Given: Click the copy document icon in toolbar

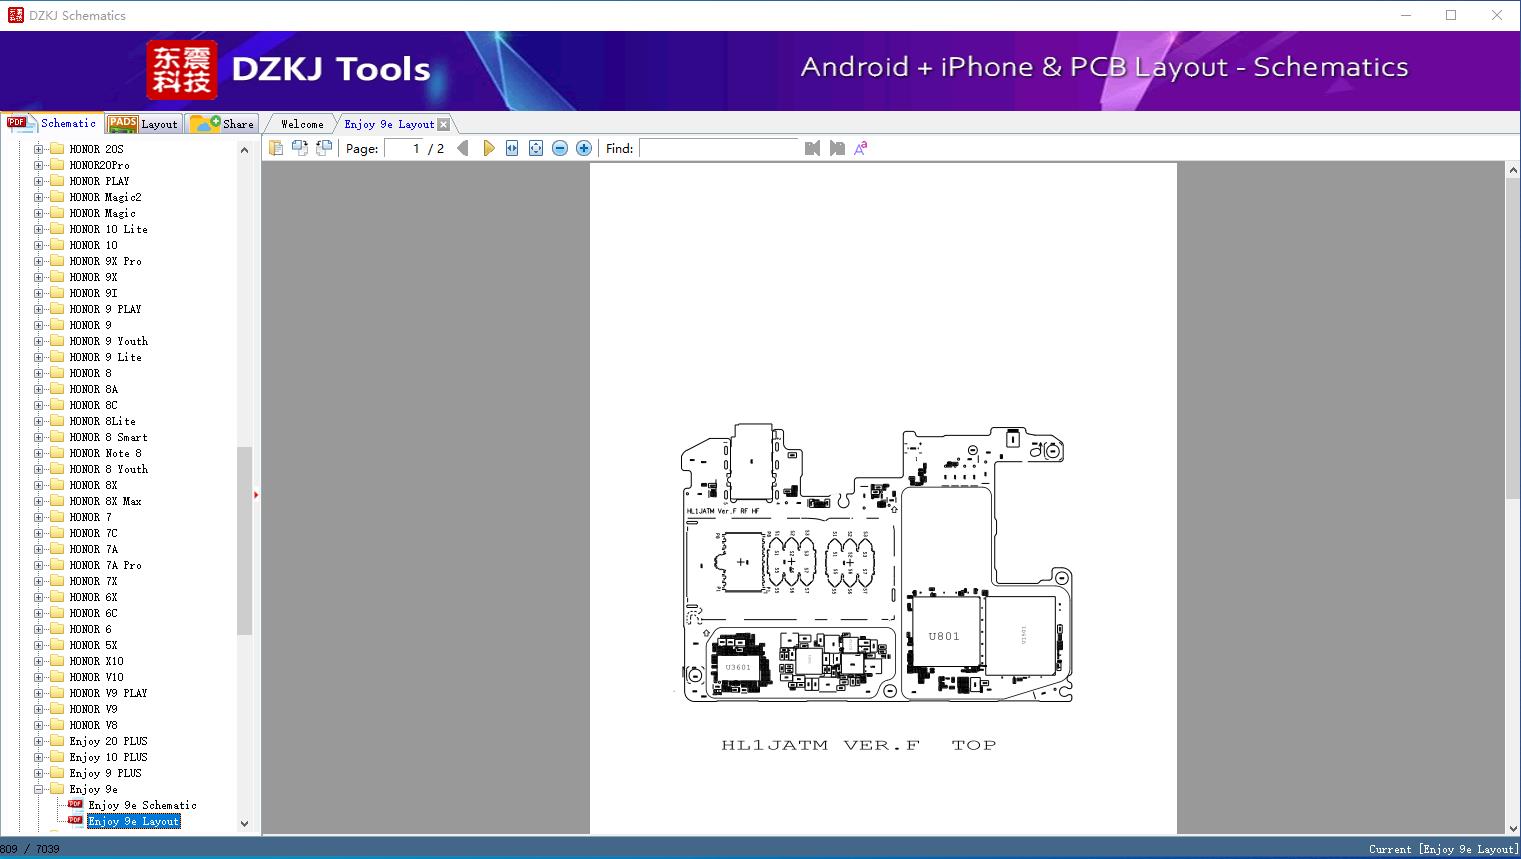Looking at the screenshot, I should (276, 148).
